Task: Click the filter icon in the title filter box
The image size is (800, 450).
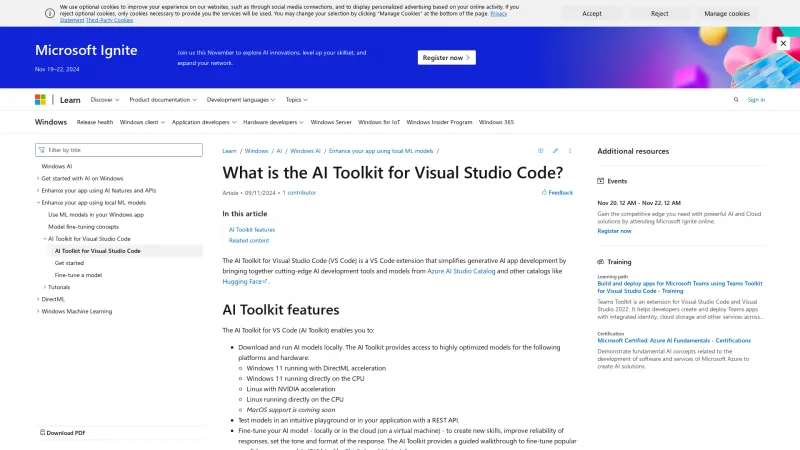Action: coord(42,150)
